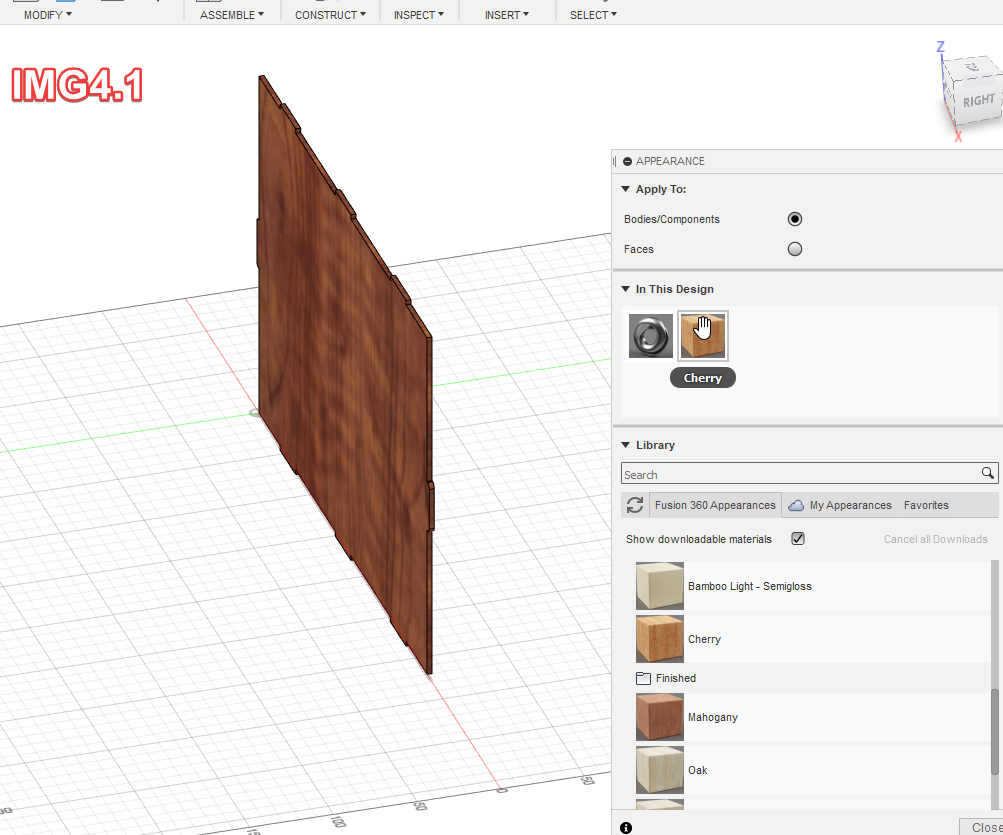Select the steel ring material swatch
This screenshot has width=1003, height=835.
(x=651, y=336)
